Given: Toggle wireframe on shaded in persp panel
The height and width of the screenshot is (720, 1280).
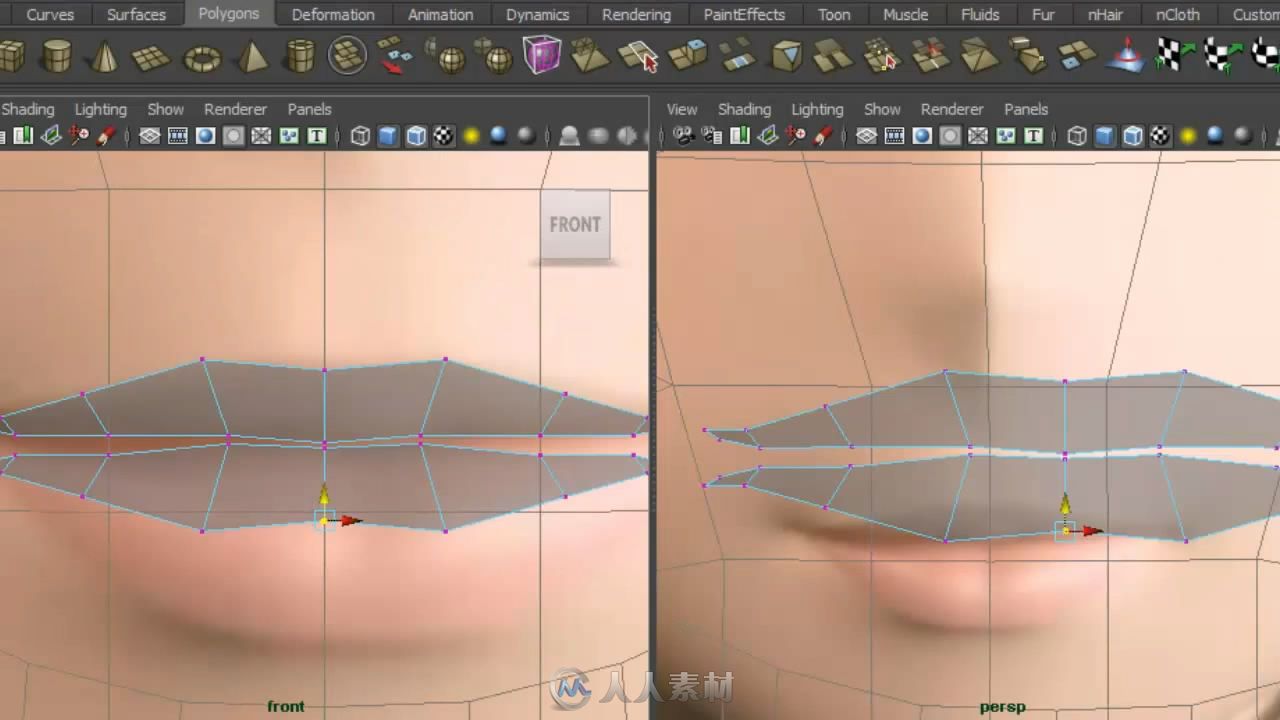Looking at the screenshot, I should [x=1132, y=136].
